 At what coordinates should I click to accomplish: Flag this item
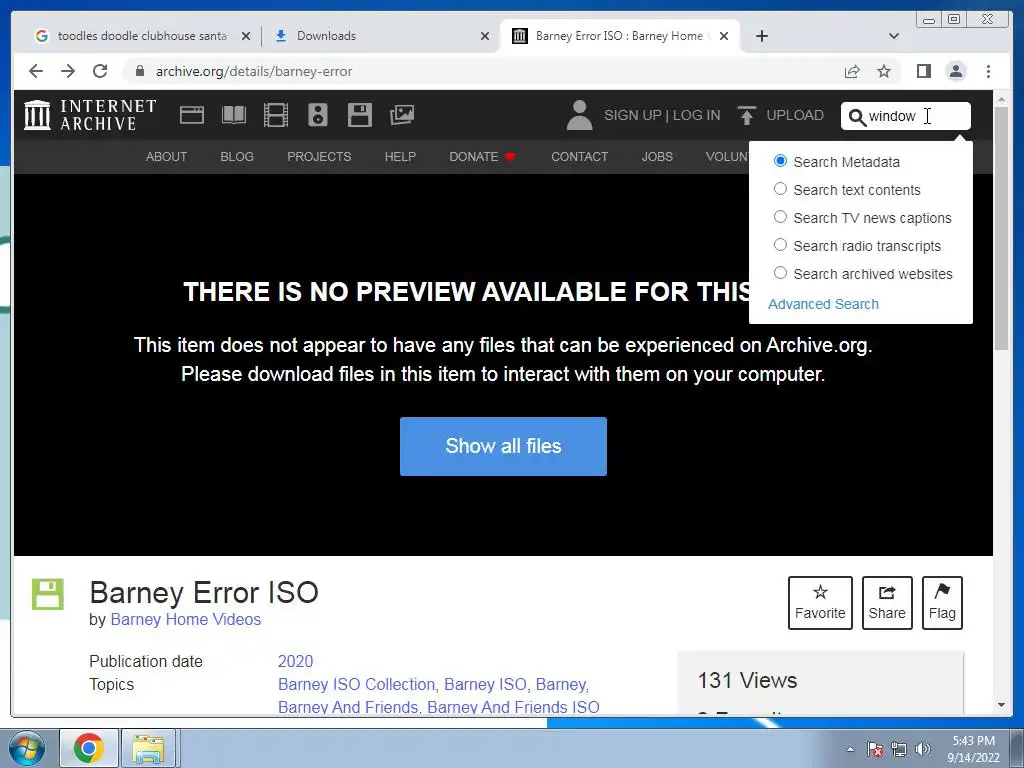[942, 603]
